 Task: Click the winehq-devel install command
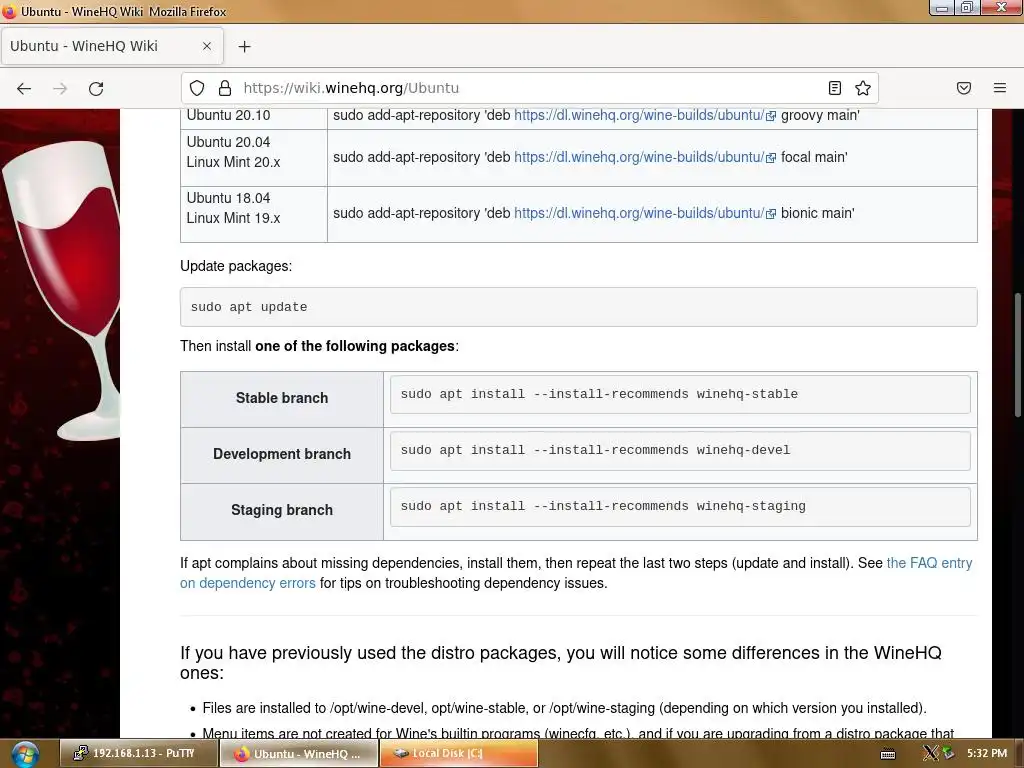[680, 451]
